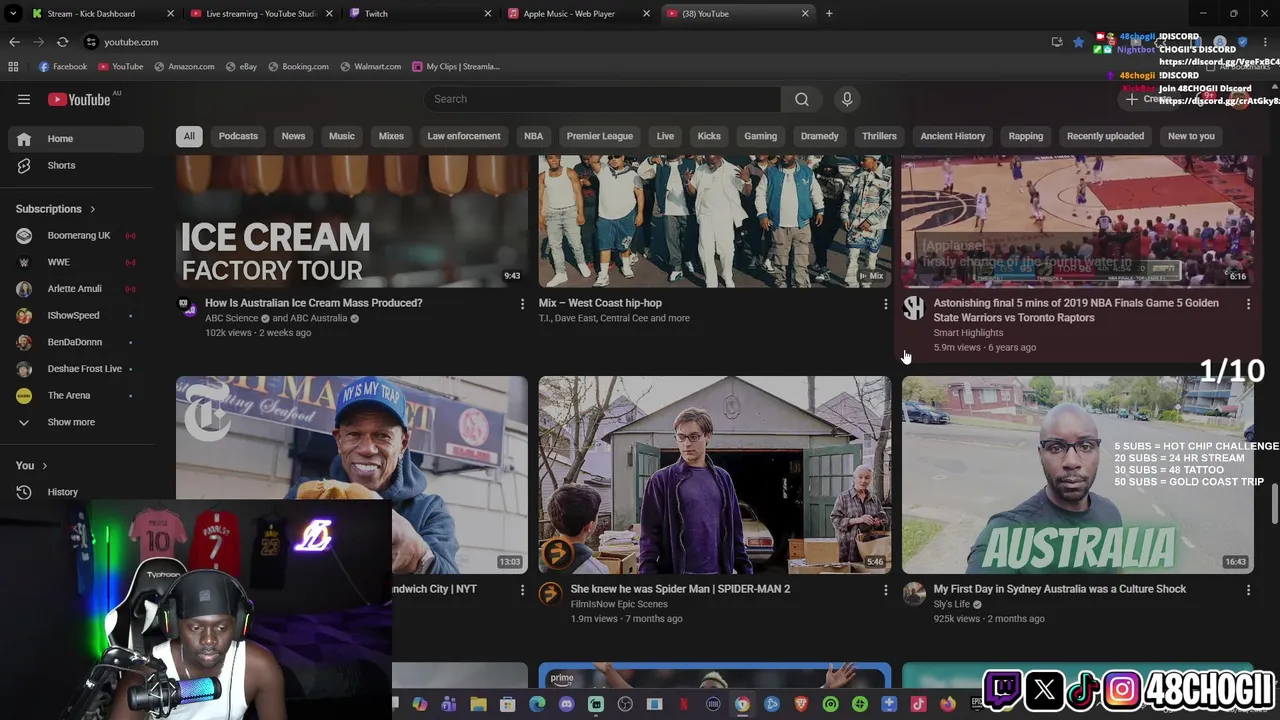The image size is (1280, 720).
Task: Open Firefox from the taskbar
Action: click(x=948, y=705)
